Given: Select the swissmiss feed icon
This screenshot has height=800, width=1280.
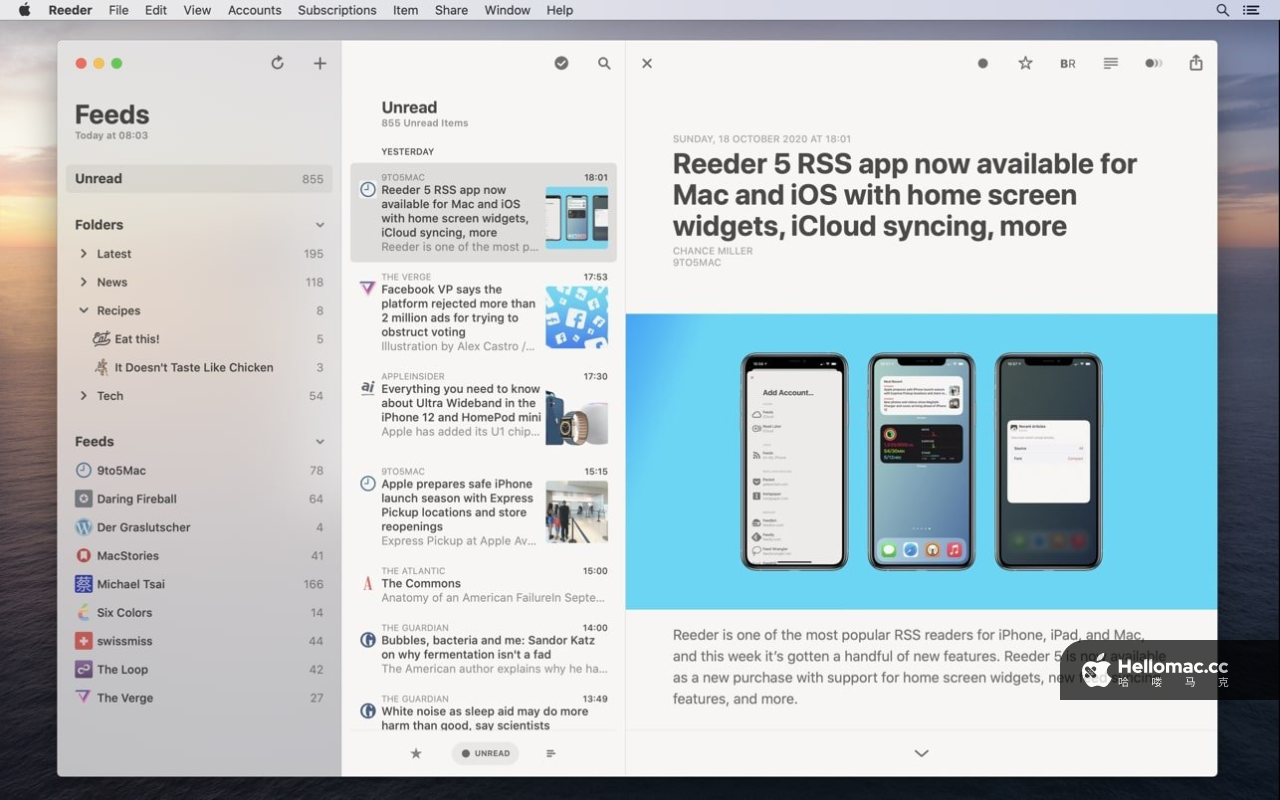Looking at the screenshot, I should [x=83, y=641].
